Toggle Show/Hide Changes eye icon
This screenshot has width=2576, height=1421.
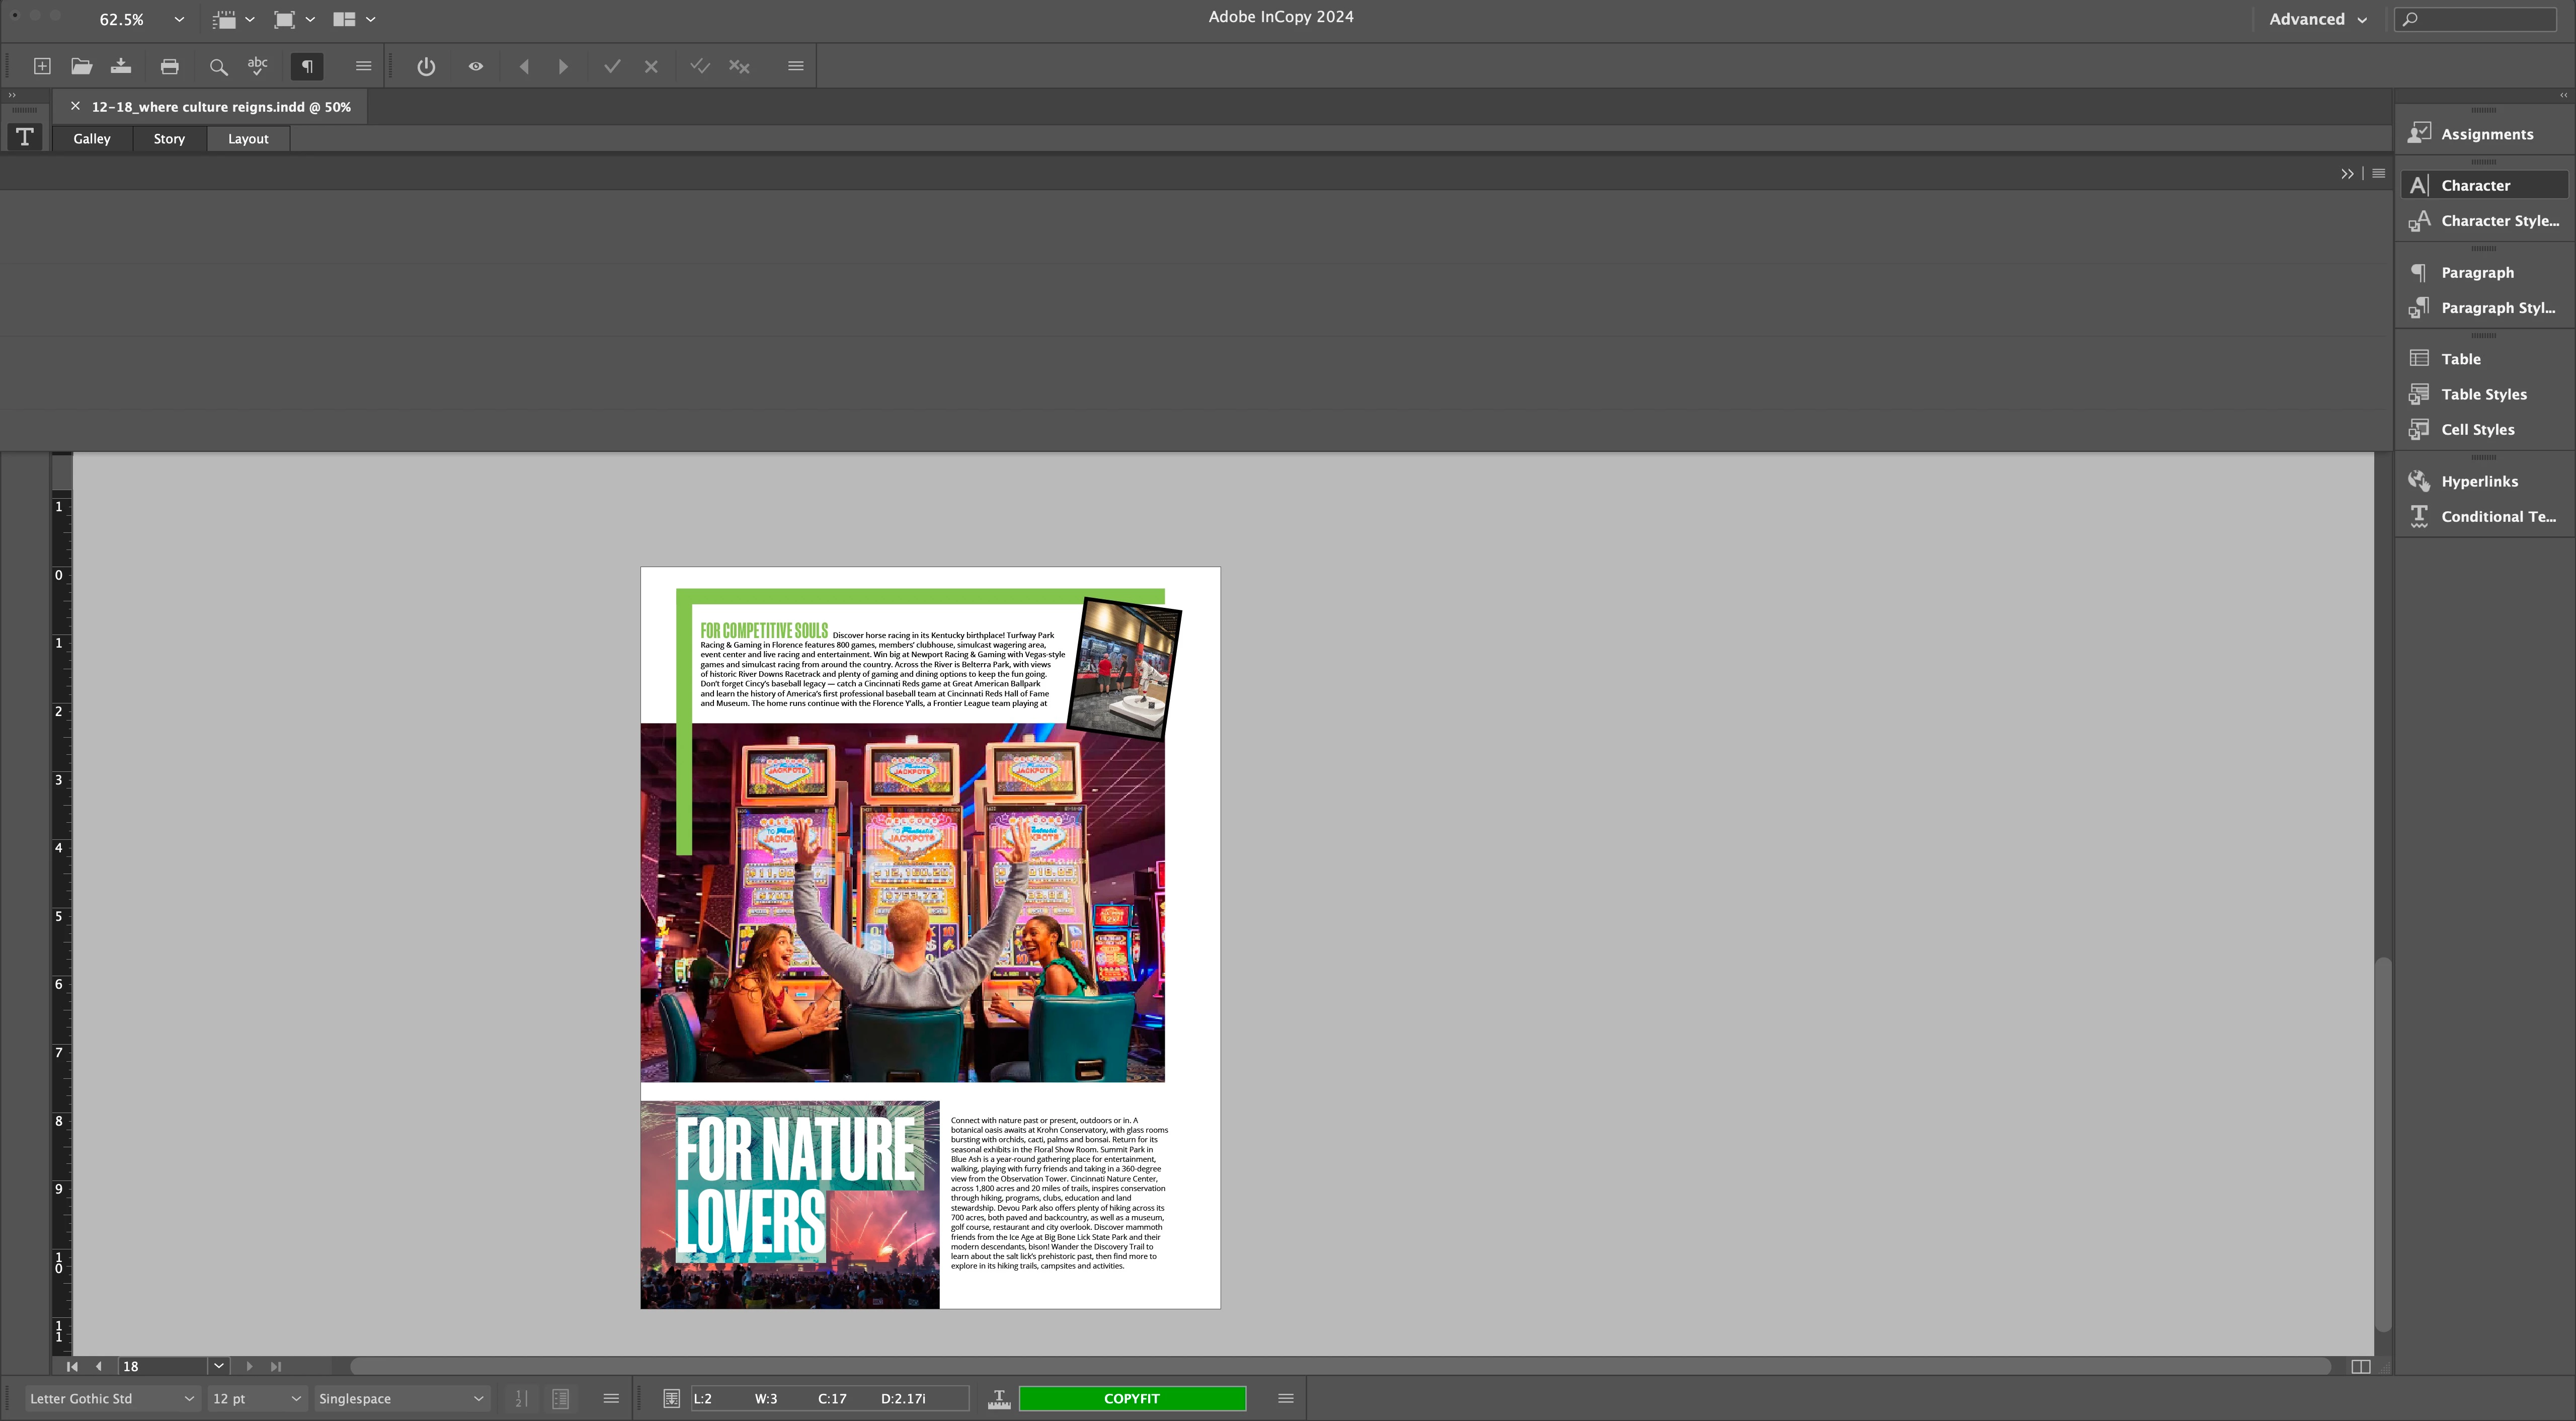476,66
